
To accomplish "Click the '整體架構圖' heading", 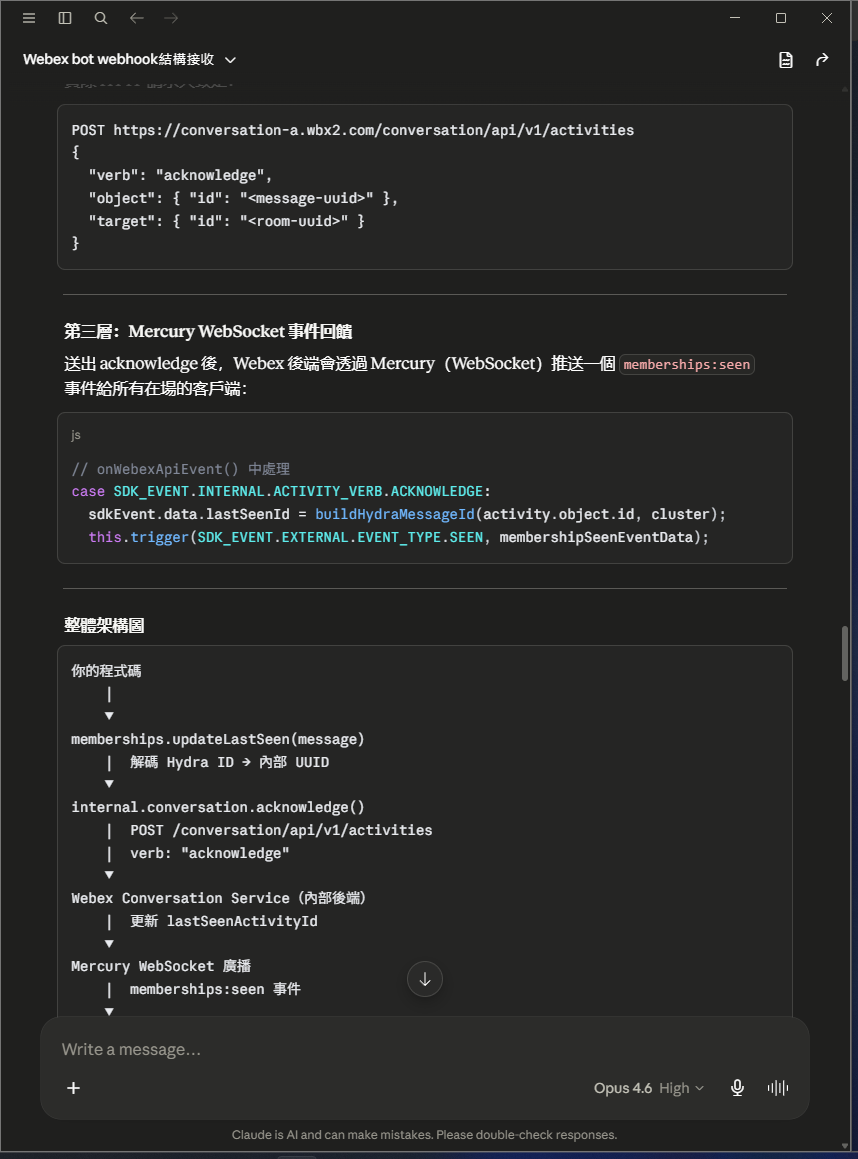I will (104, 625).
